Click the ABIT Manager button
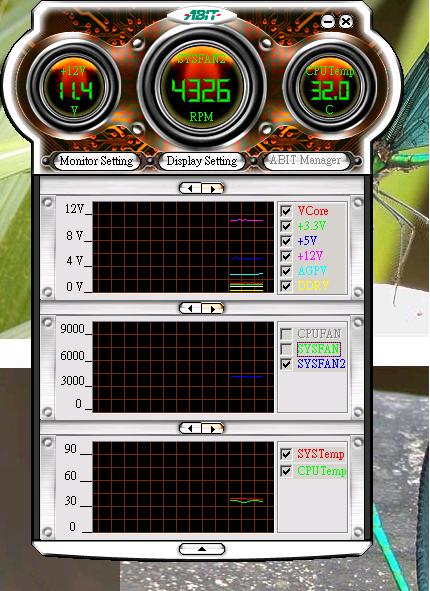 click(305, 160)
